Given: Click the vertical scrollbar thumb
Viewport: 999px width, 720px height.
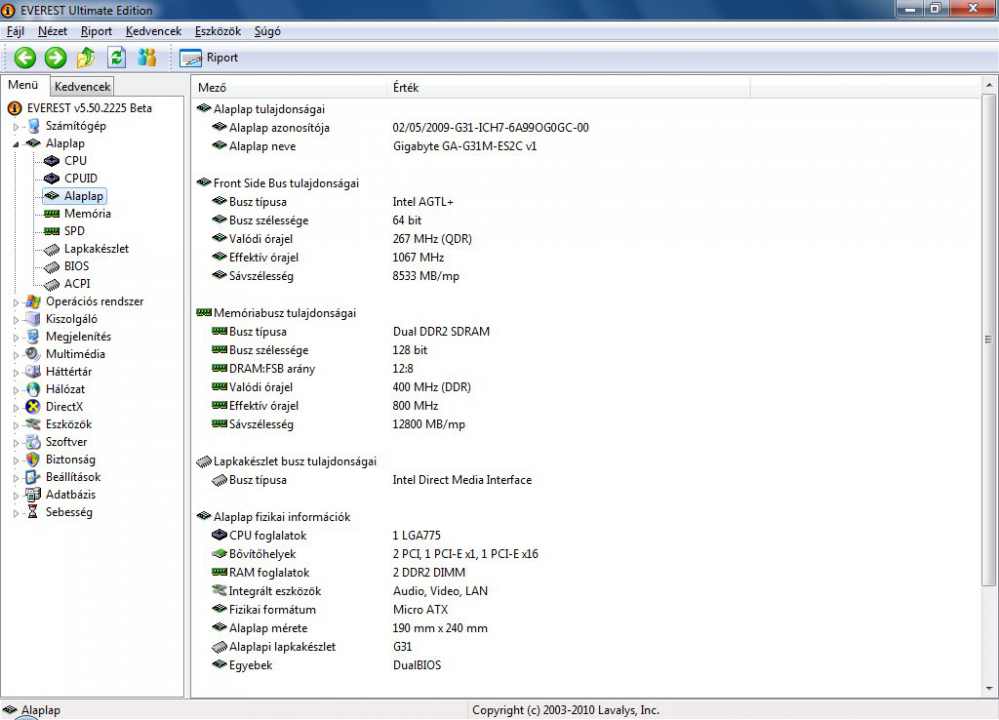Looking at the screenshot, I should click(988, 340).
